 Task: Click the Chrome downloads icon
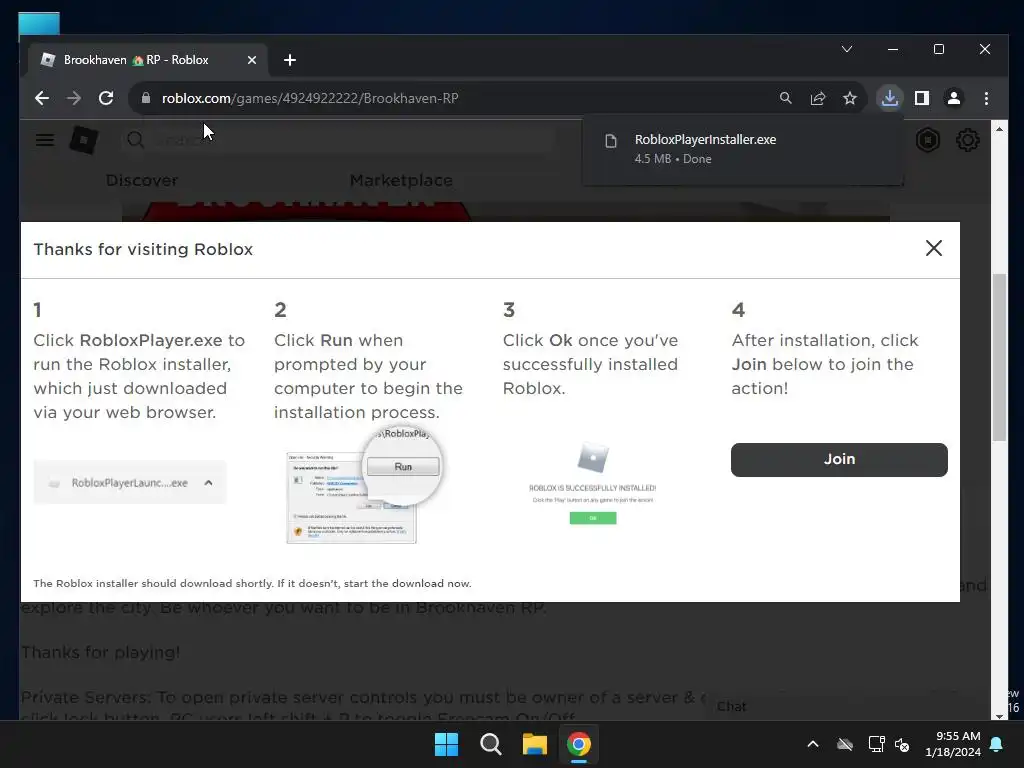coord(889,99)
